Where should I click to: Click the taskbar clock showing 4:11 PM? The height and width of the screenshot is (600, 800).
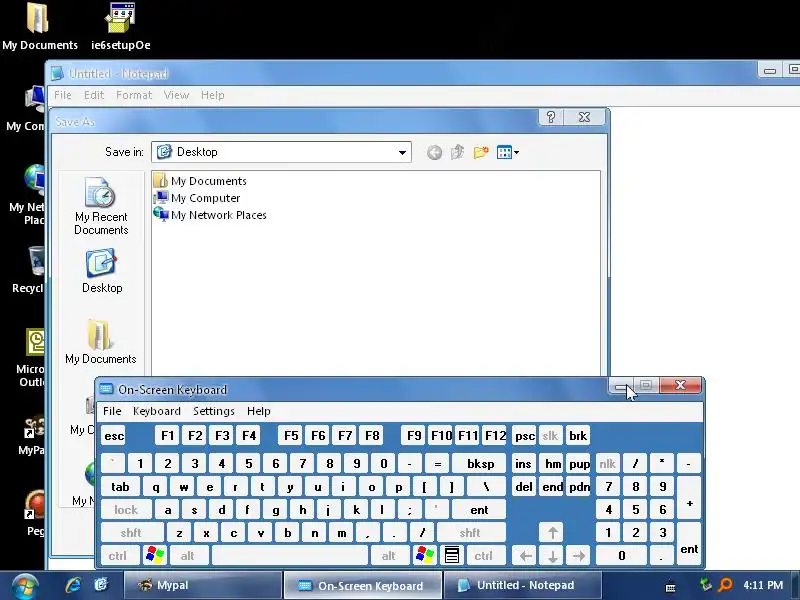click(x=763, y=585)
